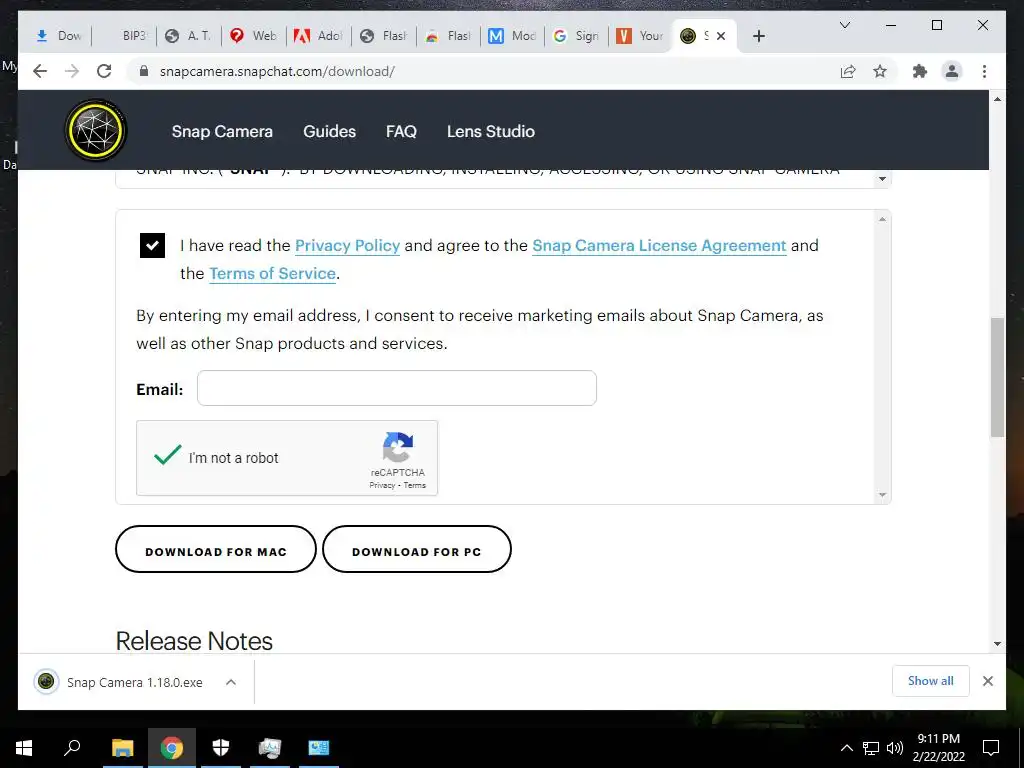The height and width of the screenshot is (768, 1024).
Task: Open the volume tray icon
Action: pos(895,748)
